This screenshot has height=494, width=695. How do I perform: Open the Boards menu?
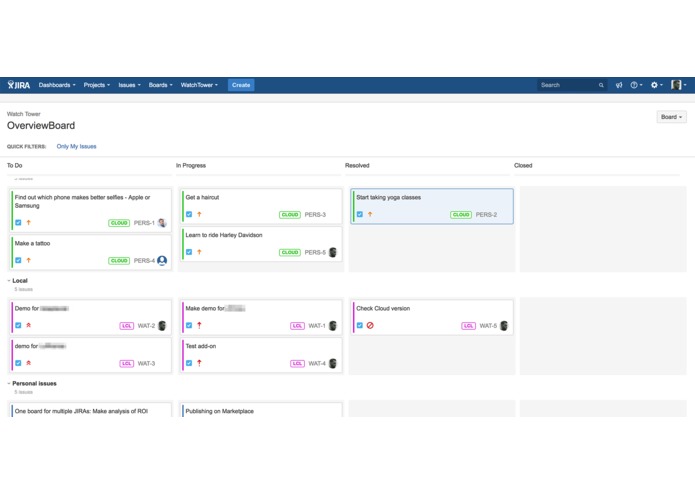(160, 85)
